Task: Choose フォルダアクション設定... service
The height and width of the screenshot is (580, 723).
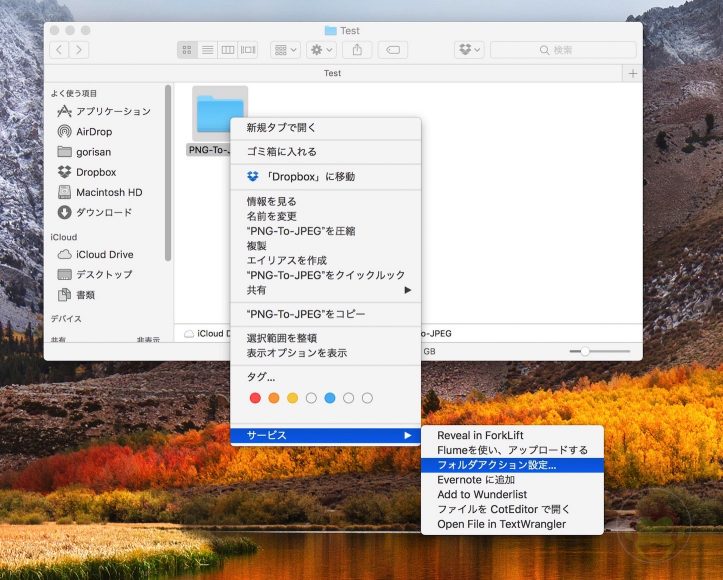Action: coord(512,465)
